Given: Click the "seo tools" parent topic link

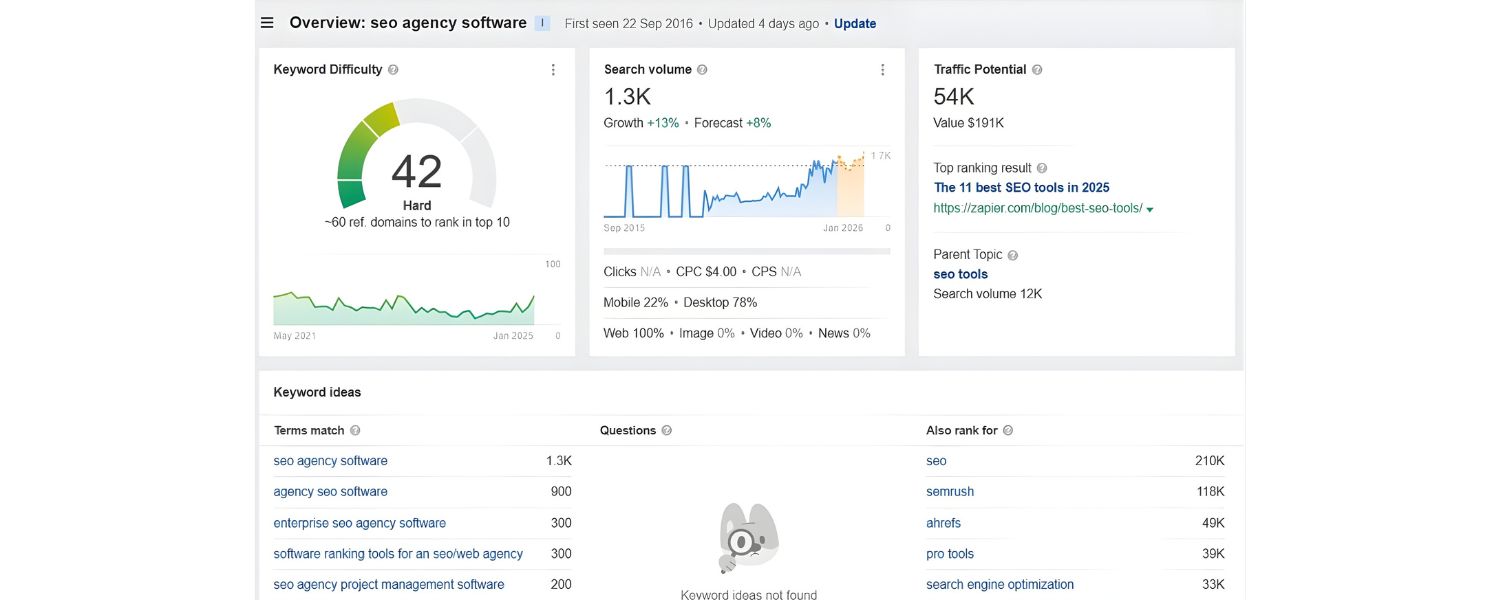Looking at the screenshot, I should (959, 273).
